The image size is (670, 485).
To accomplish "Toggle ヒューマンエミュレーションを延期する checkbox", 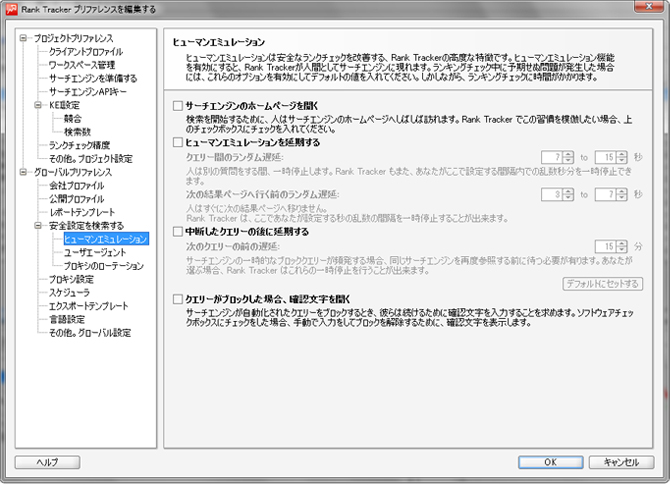I will (x=178, y=142).
